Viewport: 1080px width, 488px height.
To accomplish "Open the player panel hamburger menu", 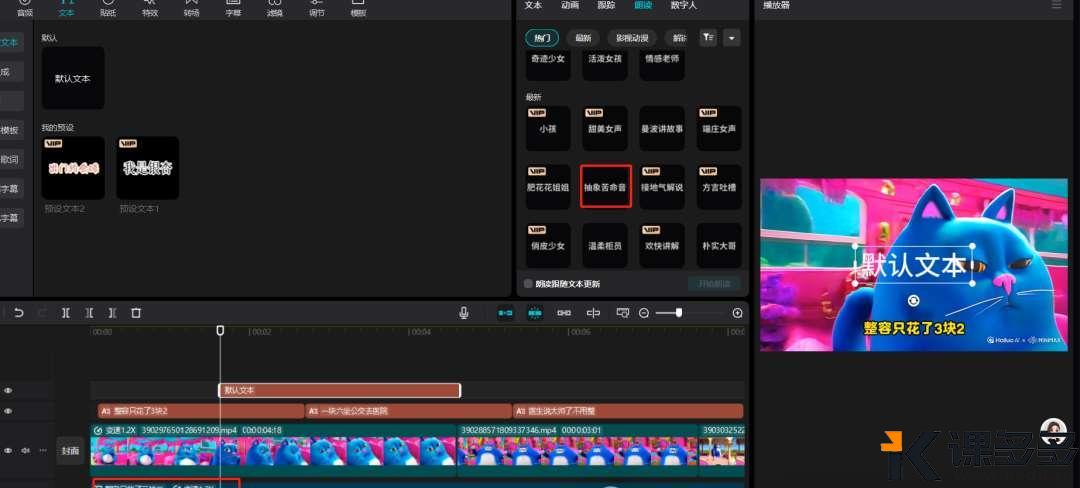I will click(1057, 5).
